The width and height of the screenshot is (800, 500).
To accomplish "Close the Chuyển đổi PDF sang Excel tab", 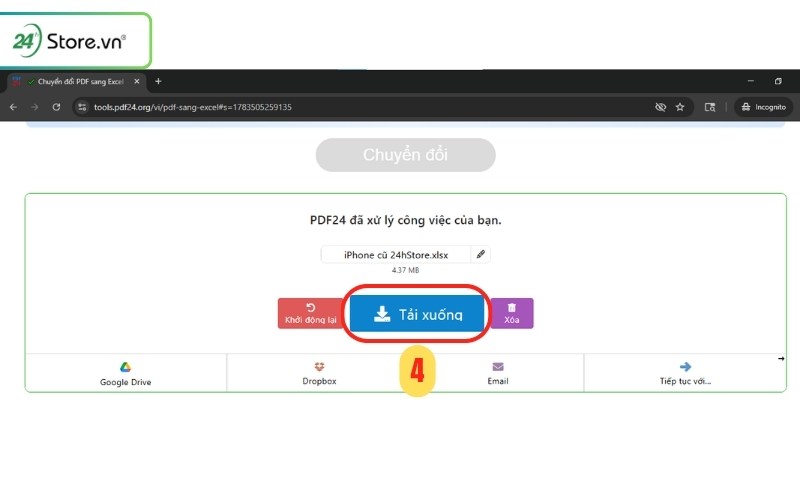I will pyautogui.click(x=137, y=82).
